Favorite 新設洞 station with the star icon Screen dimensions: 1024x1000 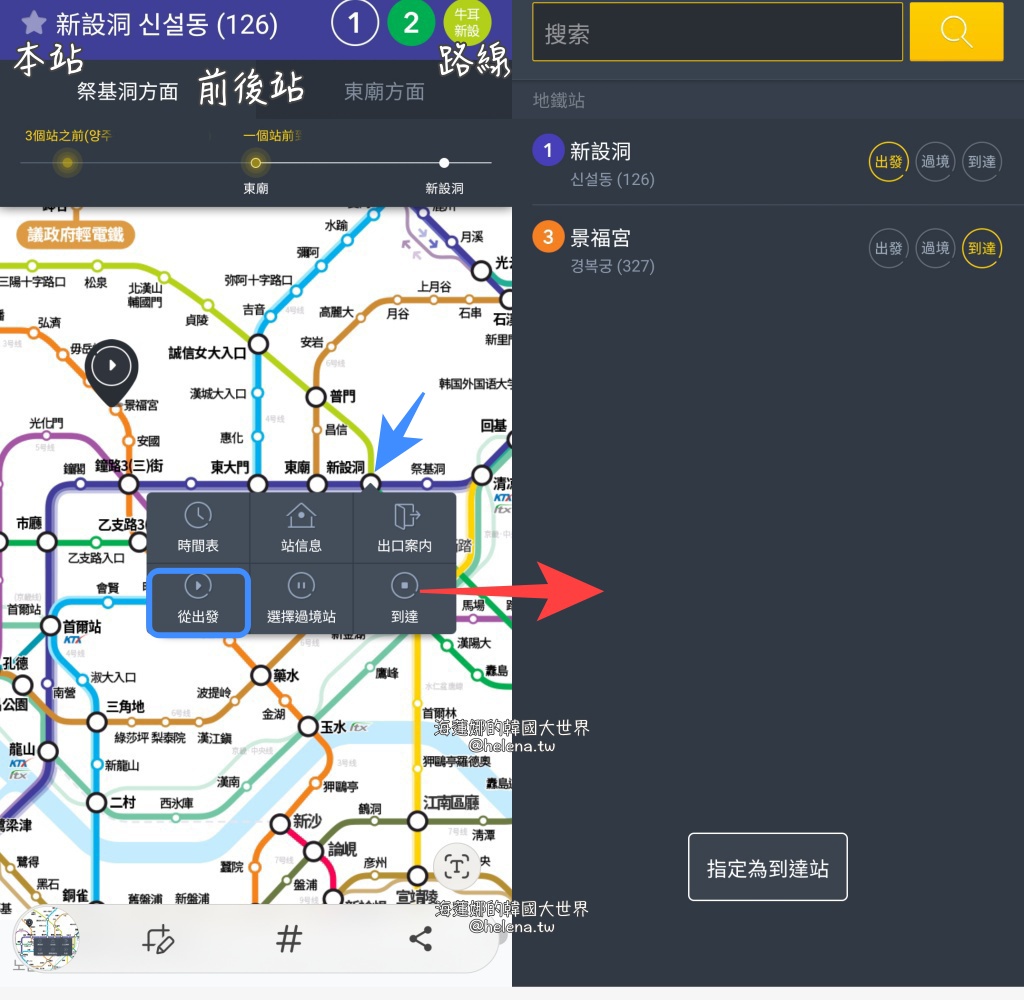pos(34,22)
